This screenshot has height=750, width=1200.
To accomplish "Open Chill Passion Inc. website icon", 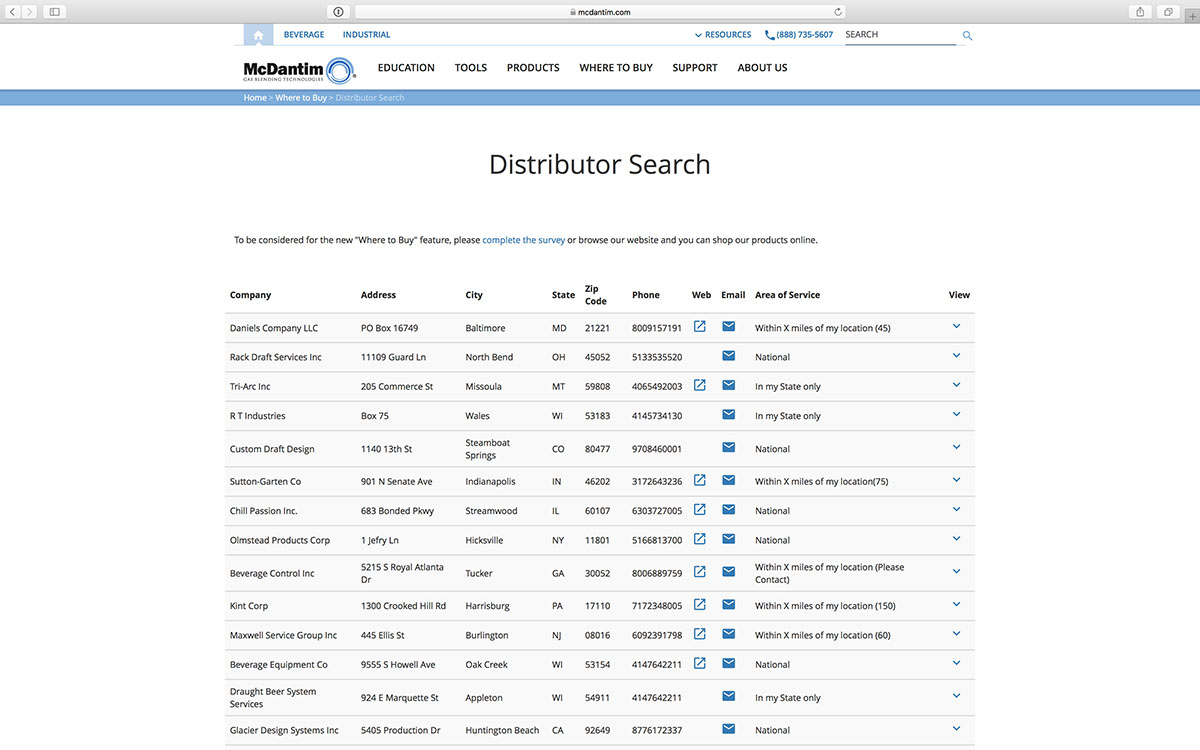I will click(700, 509).
